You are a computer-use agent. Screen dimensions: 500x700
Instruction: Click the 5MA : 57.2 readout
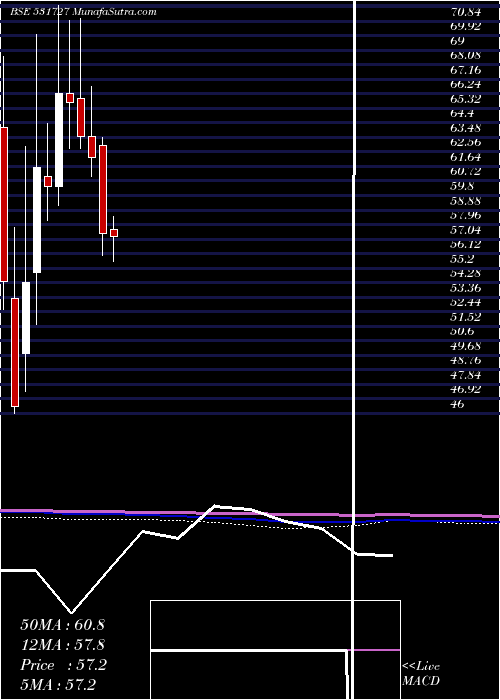click(58, 685)
